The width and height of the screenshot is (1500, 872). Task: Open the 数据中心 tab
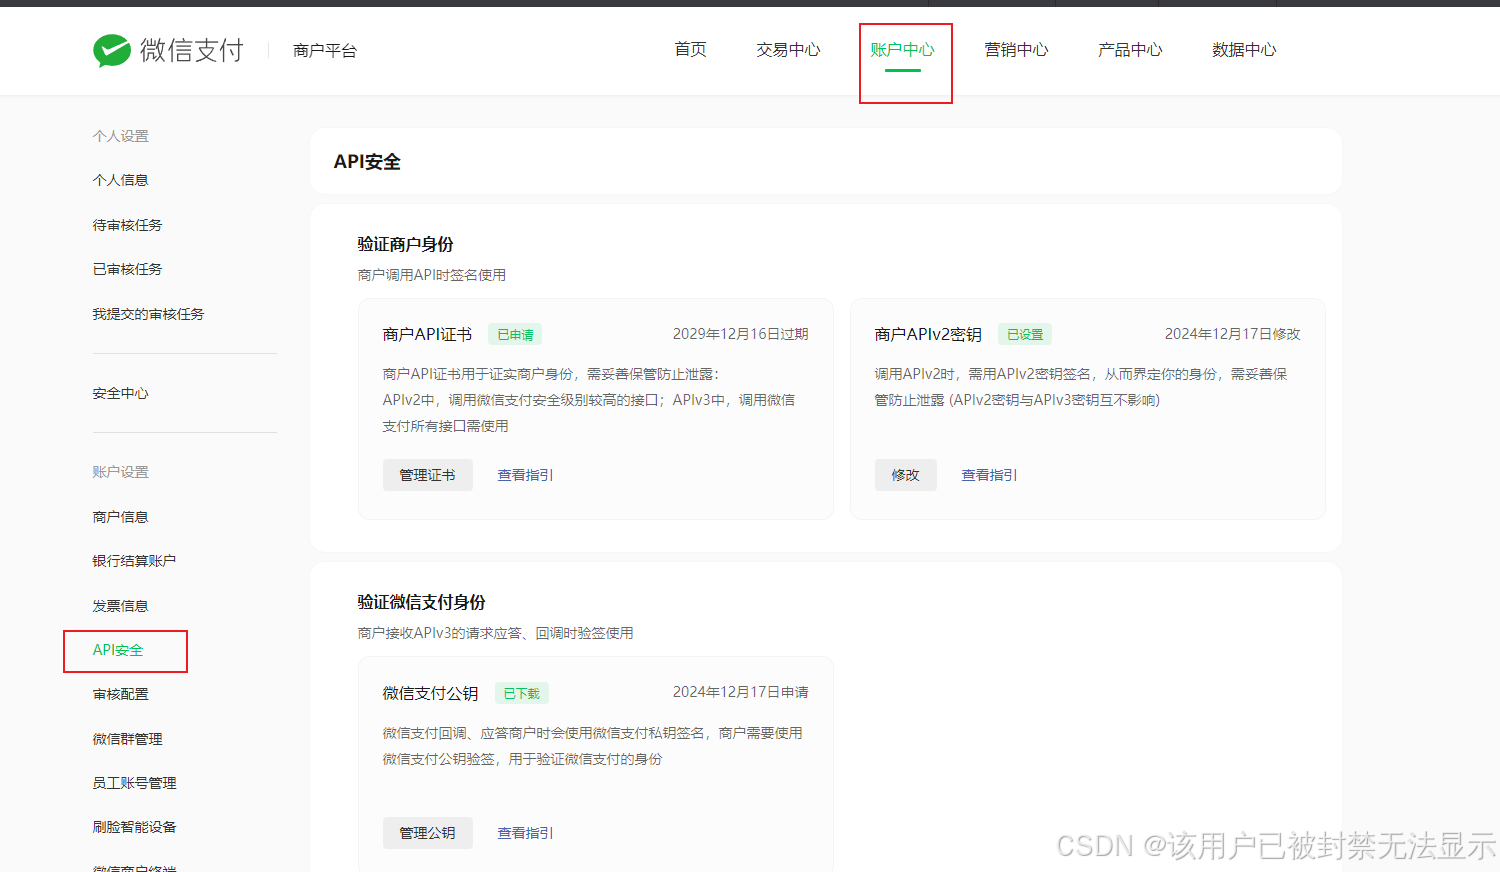pyautogui.click(x=1245, y=50)
